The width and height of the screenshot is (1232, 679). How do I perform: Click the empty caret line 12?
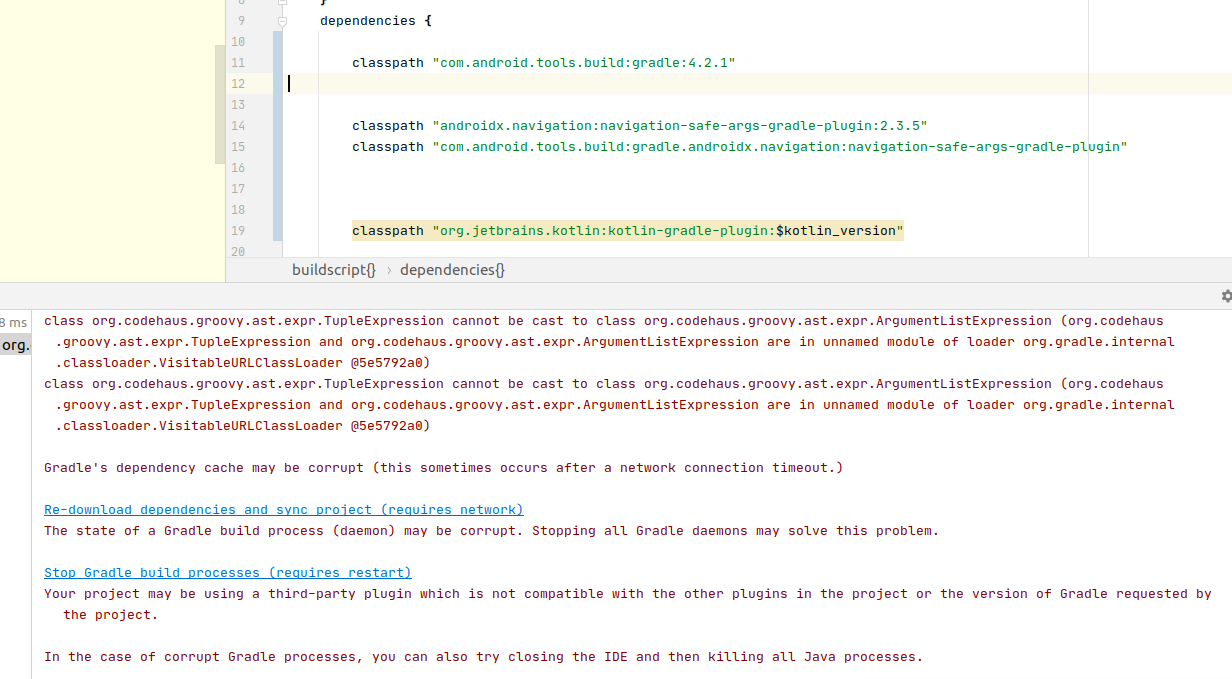757,84
